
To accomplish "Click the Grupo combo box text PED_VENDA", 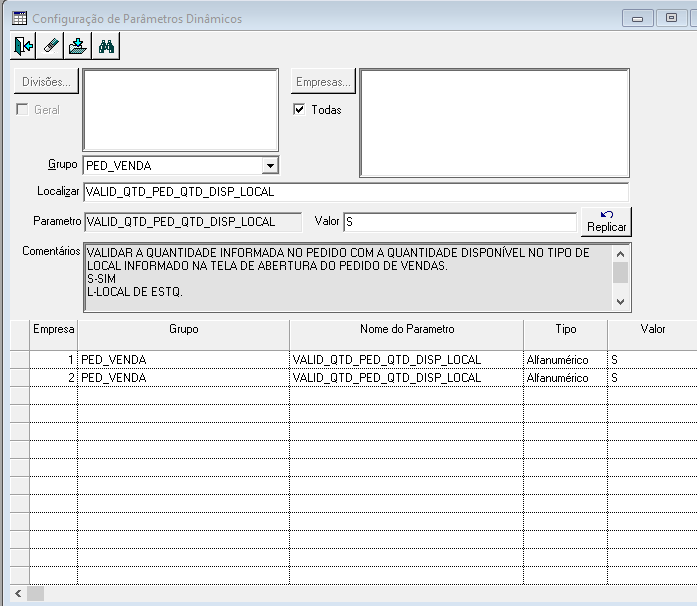I will 119,166.
